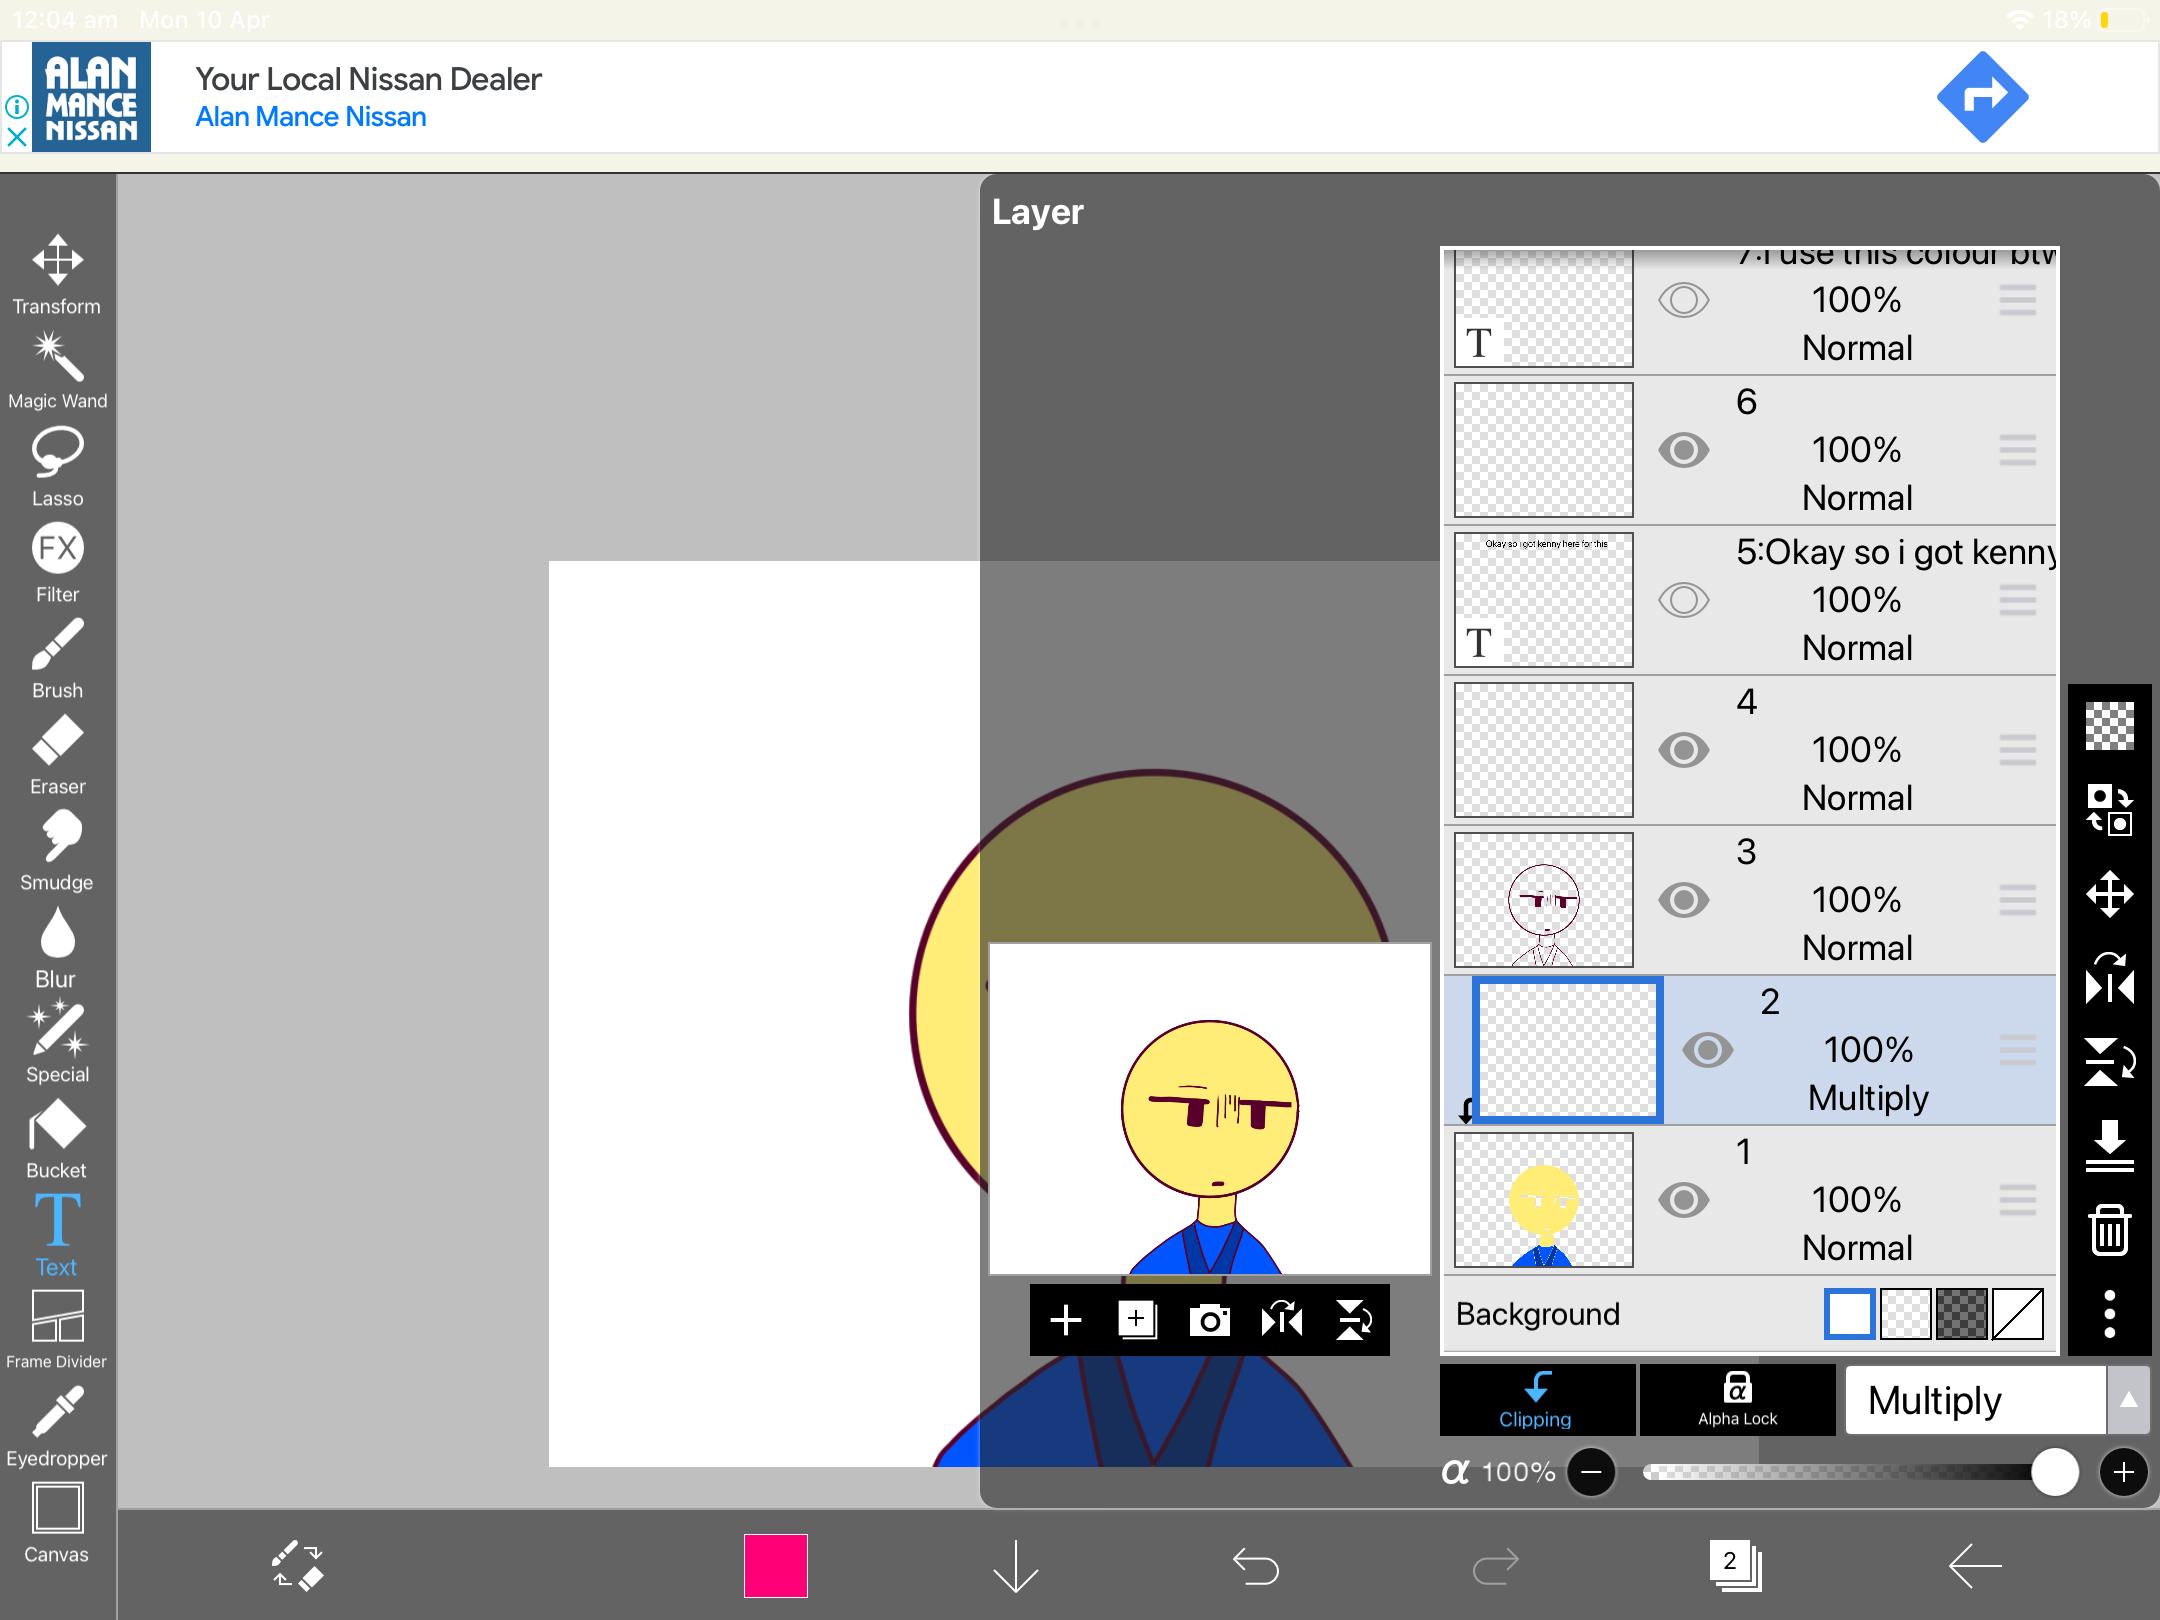Select dark checkered background option
This screenshot has height=1620, width=2160.
pyautogui.click(x=1962, y=1314)
